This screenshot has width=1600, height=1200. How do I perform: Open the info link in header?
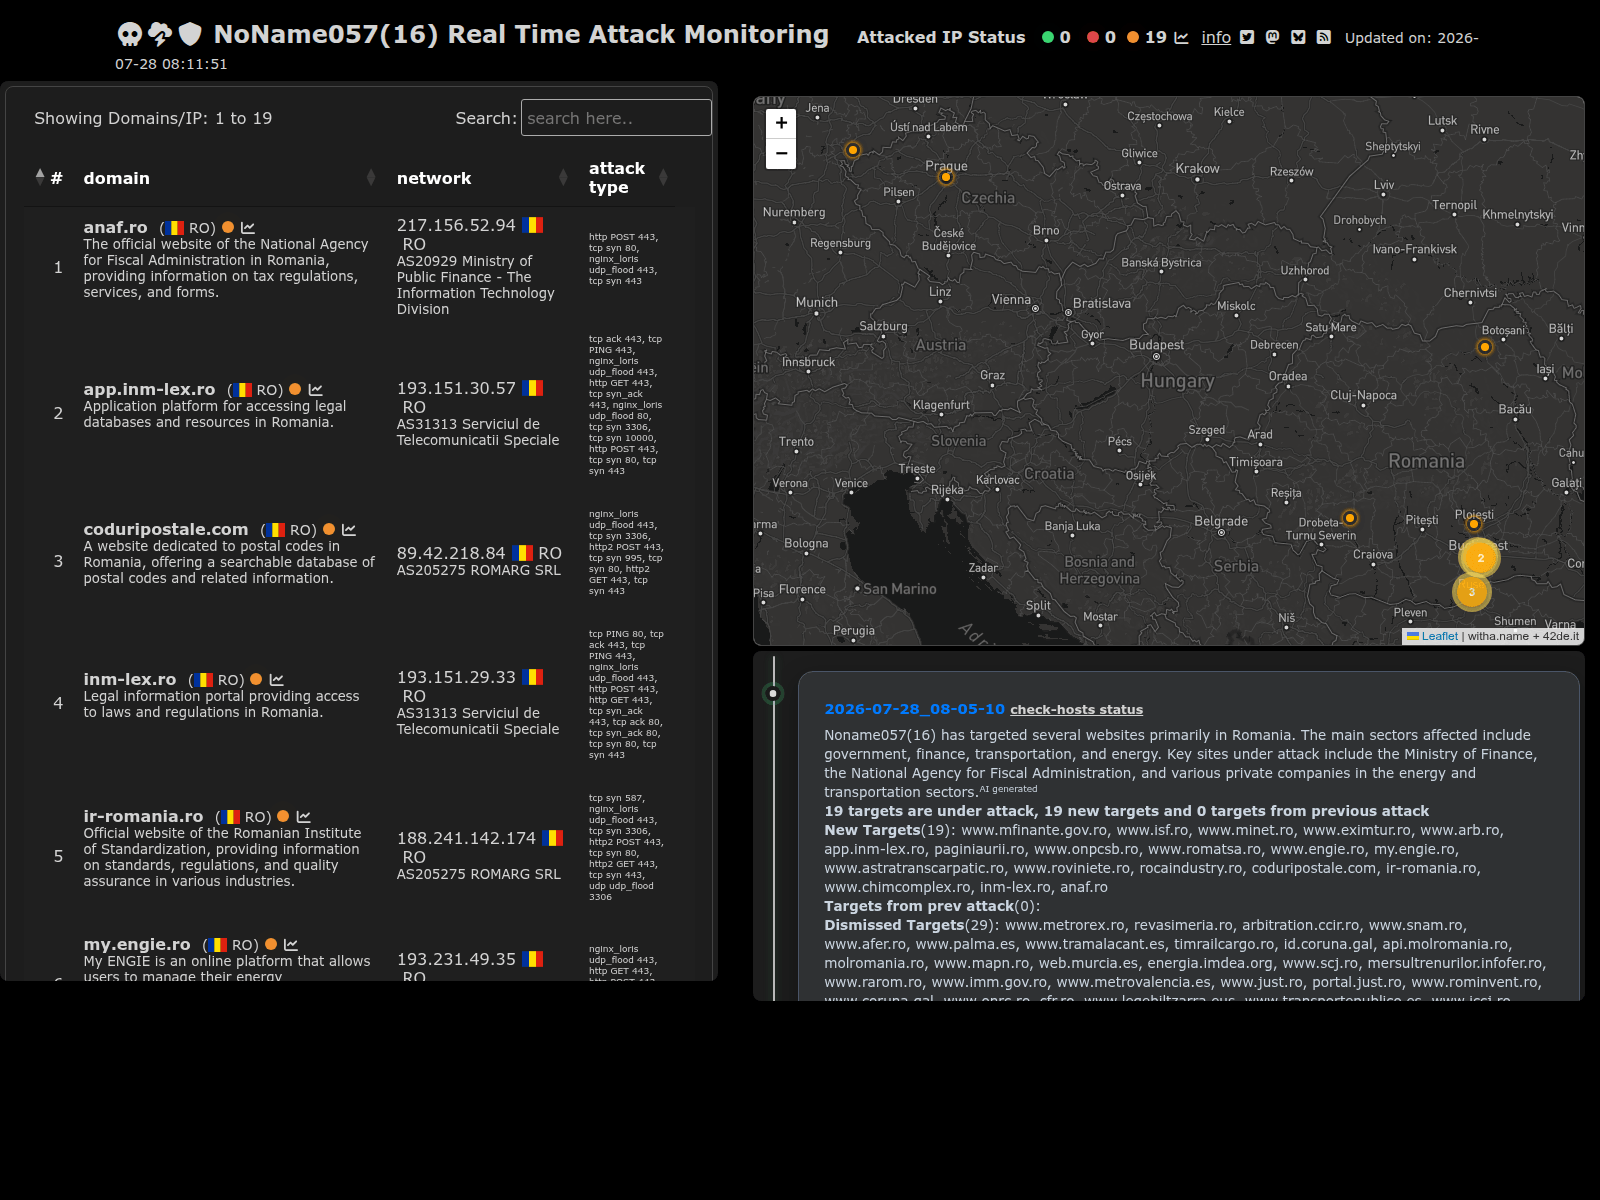tap(1216, 37)
